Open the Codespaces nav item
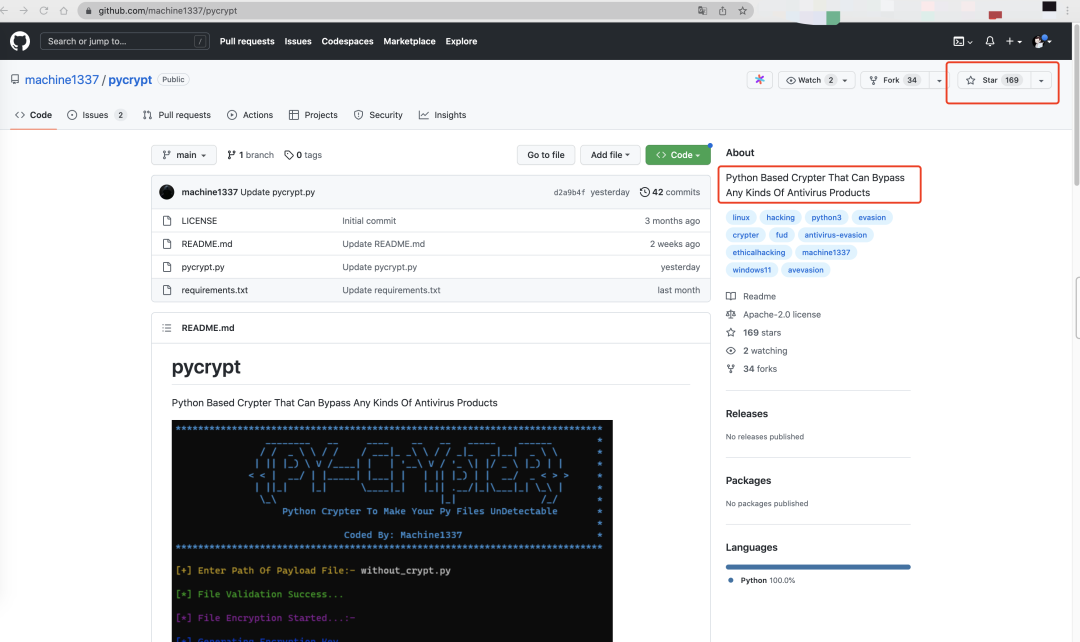The height and width of the screenshot is (642, 1080). (347, 41)
